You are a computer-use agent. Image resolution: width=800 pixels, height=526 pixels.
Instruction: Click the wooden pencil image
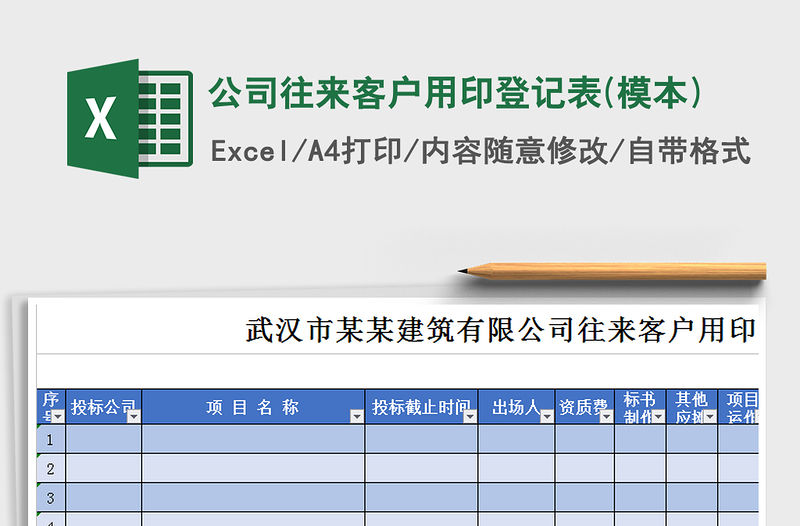pos(612,271)
